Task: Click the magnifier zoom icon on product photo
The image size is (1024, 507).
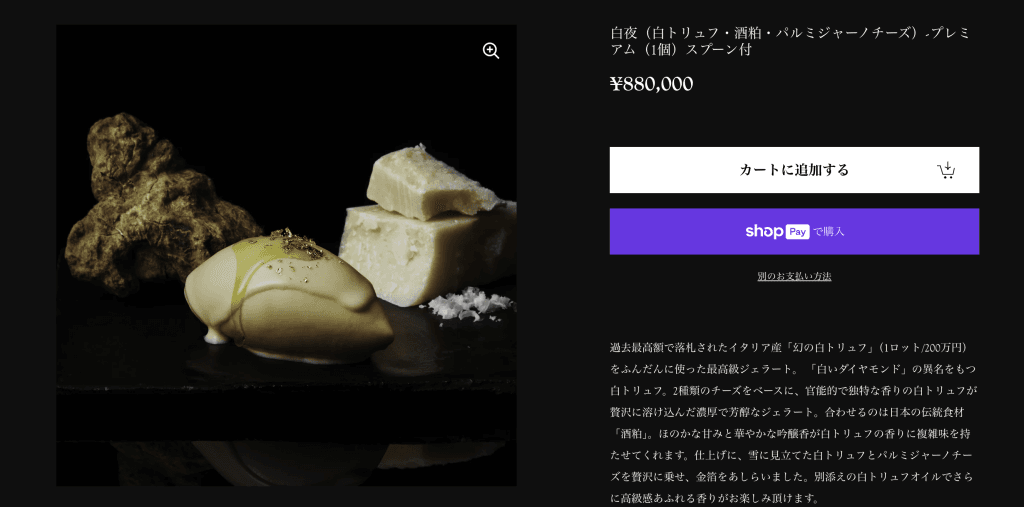Action: [491, 51]
